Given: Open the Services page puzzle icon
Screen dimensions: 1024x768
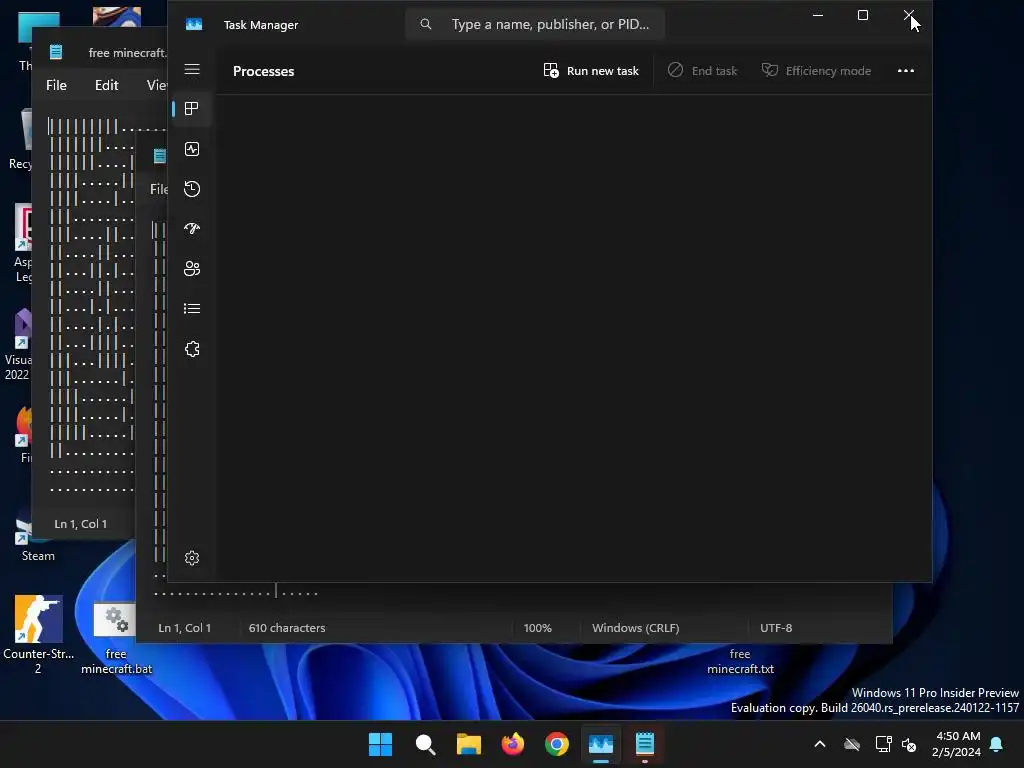Looking at the screenshot, I should tap(192, 349).
